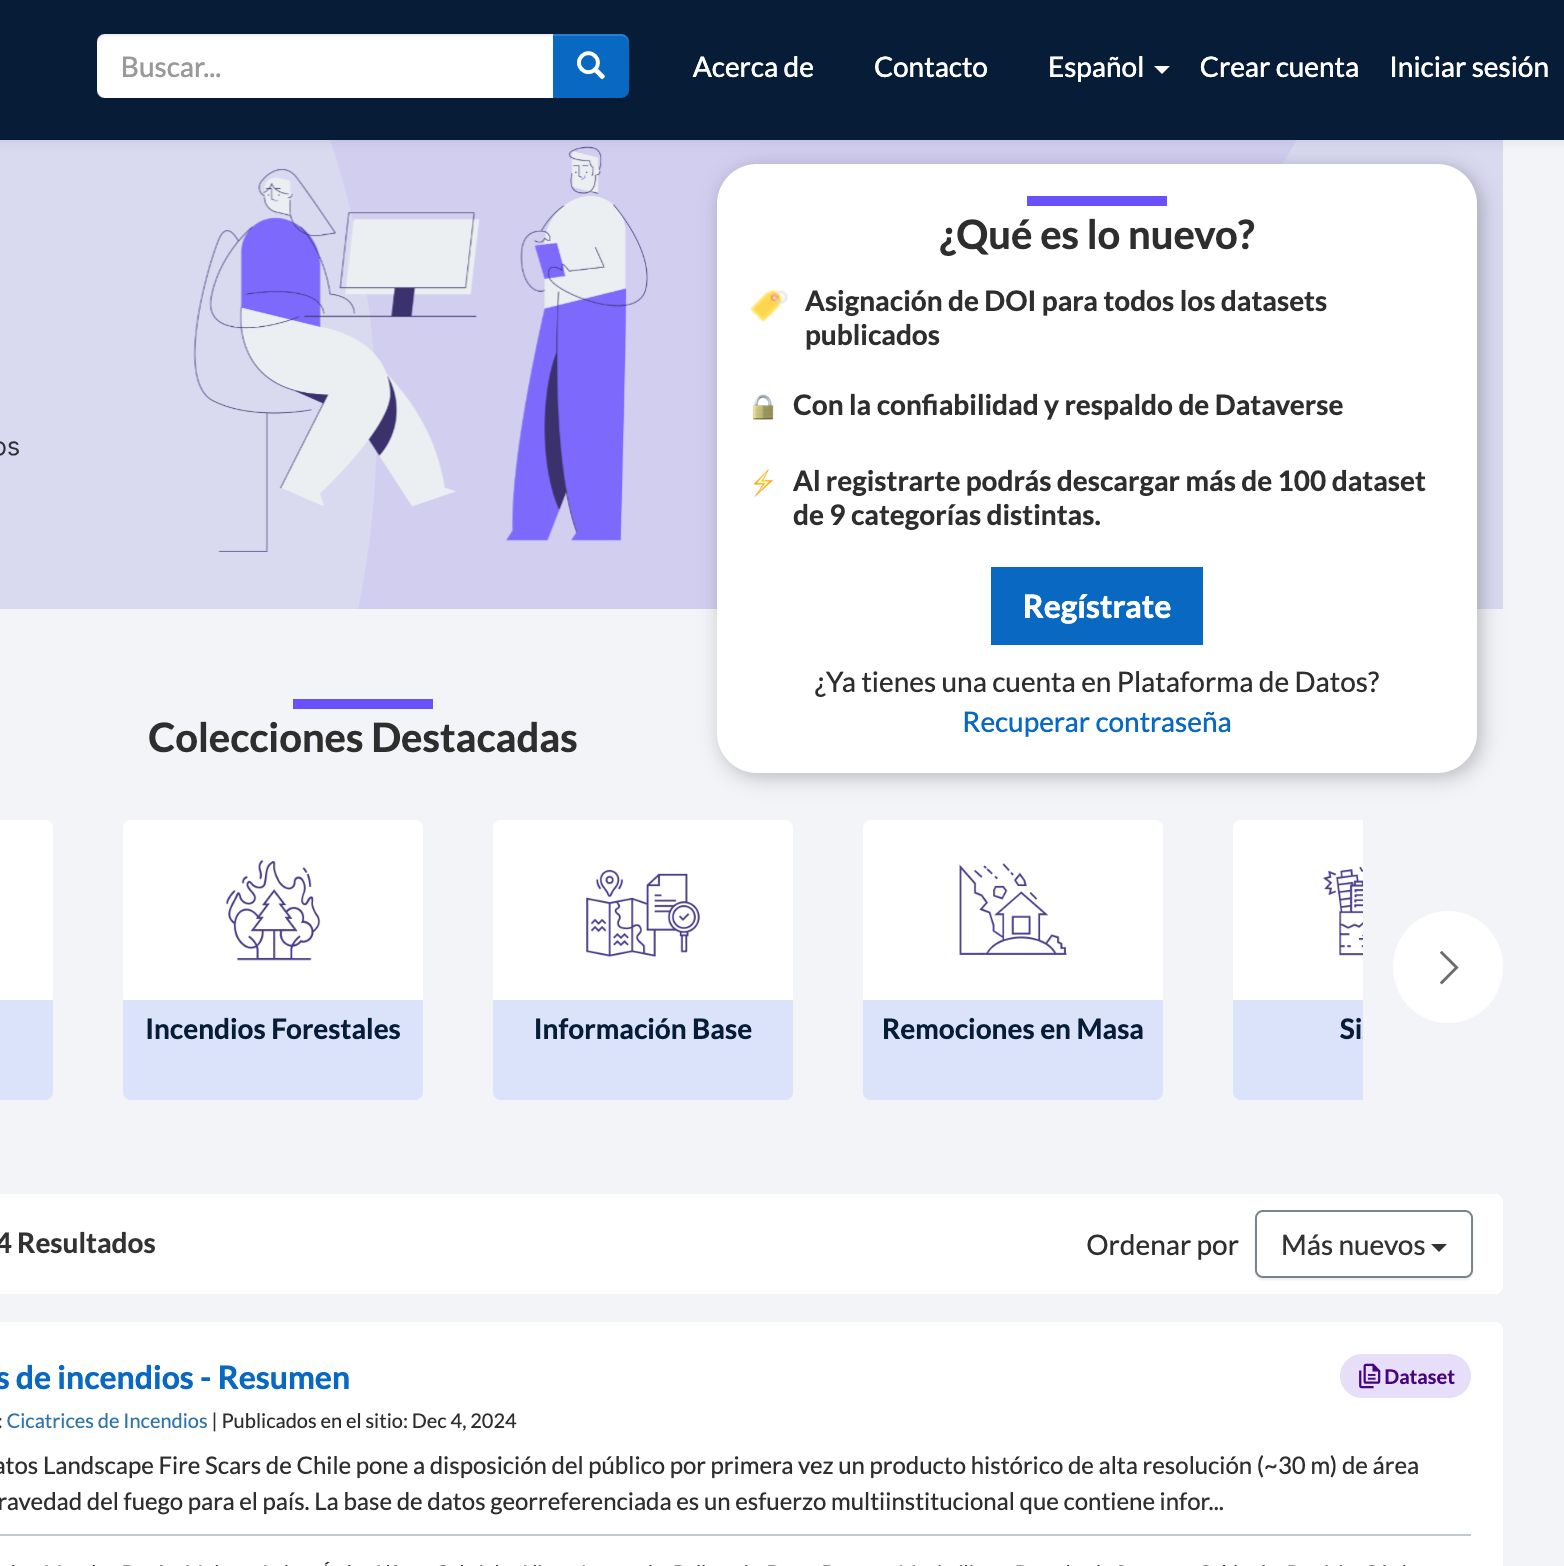1564x1566 pixels.
Task: Click the standing man illustration
Action: (x=578, y=345)
